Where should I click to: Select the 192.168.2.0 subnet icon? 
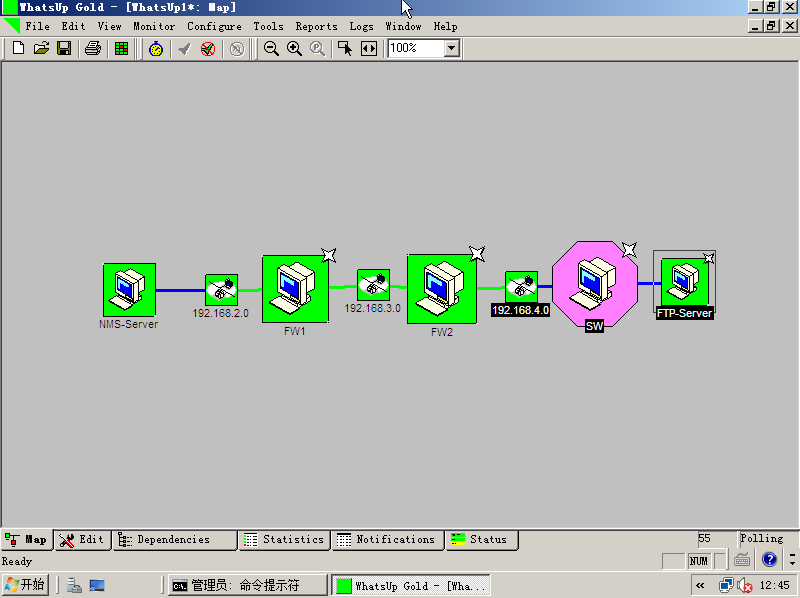[x=221, y=290]
